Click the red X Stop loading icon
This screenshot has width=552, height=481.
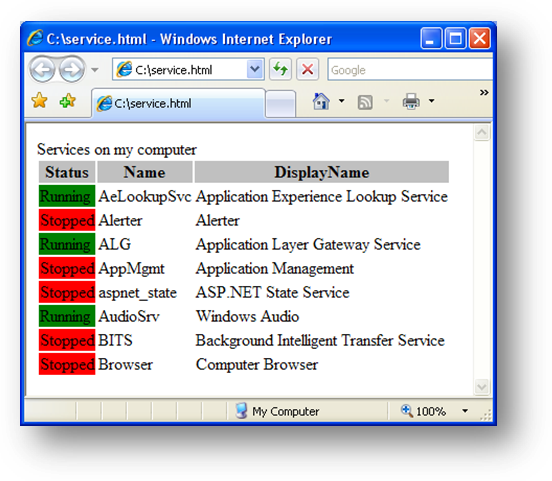click(308, 69)
